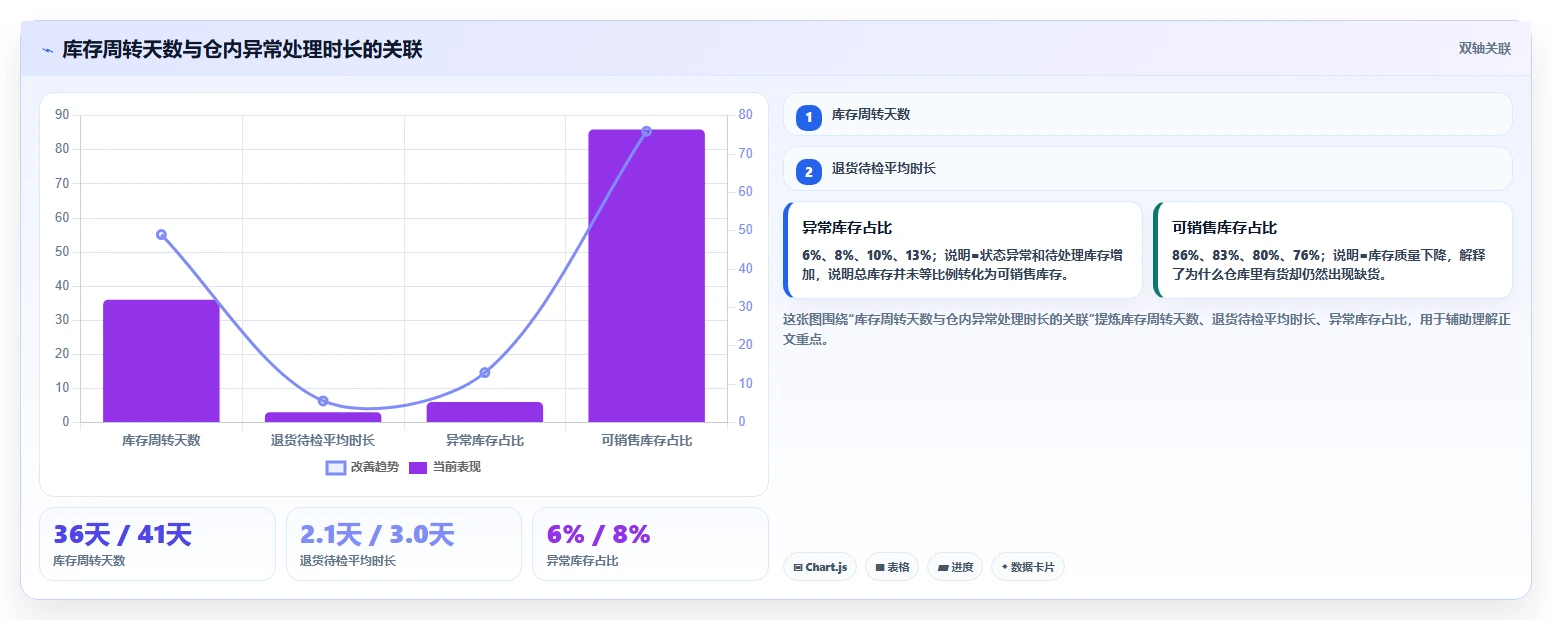Select the 库存周转天数 row numbered 1
Screen dimensions: 1552x620
(1147, 114)
